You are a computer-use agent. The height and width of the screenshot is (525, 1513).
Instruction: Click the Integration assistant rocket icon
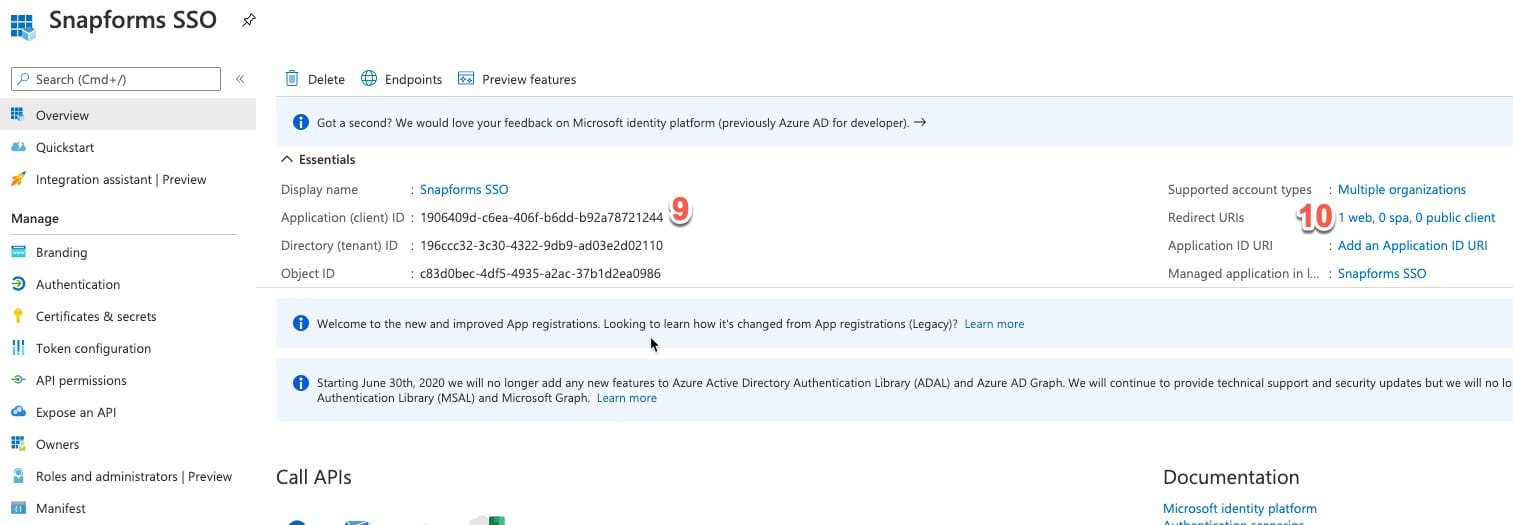click(18, 179)
